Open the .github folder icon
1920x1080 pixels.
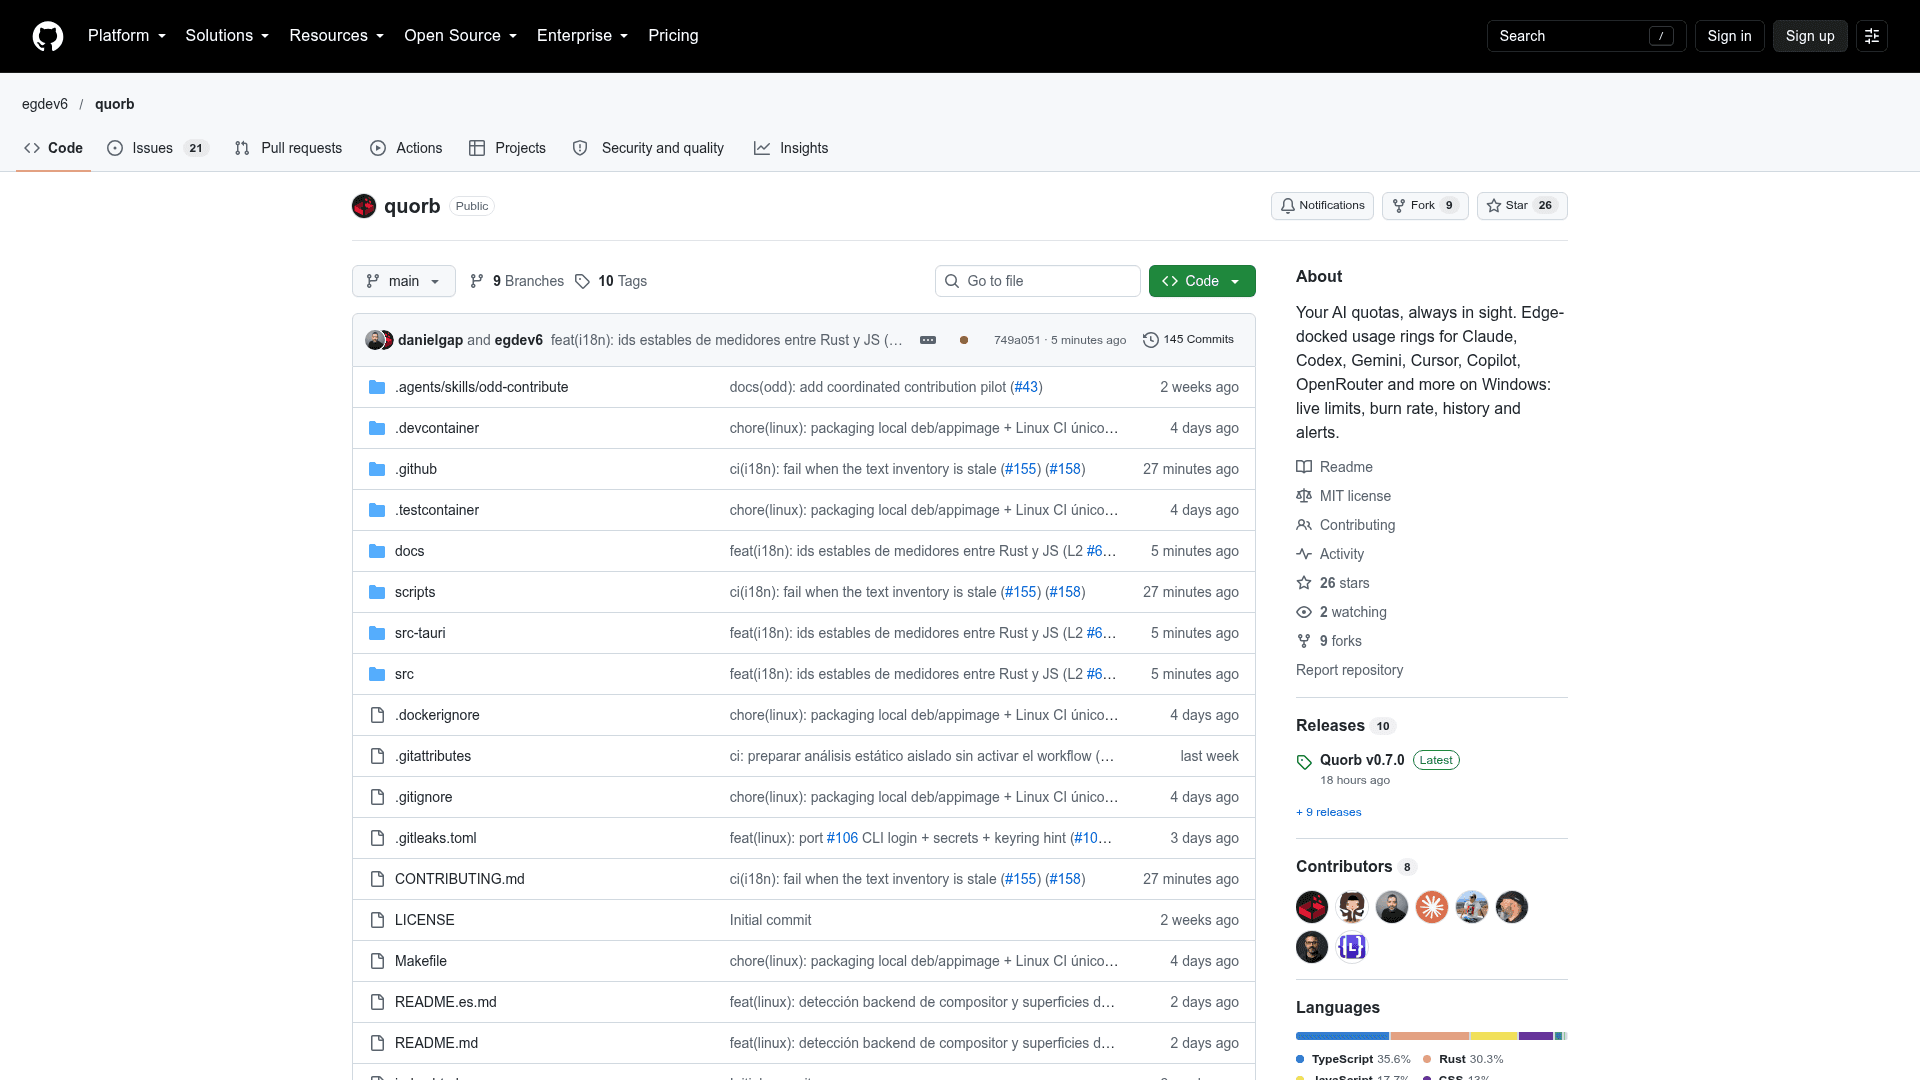[377, 469]
